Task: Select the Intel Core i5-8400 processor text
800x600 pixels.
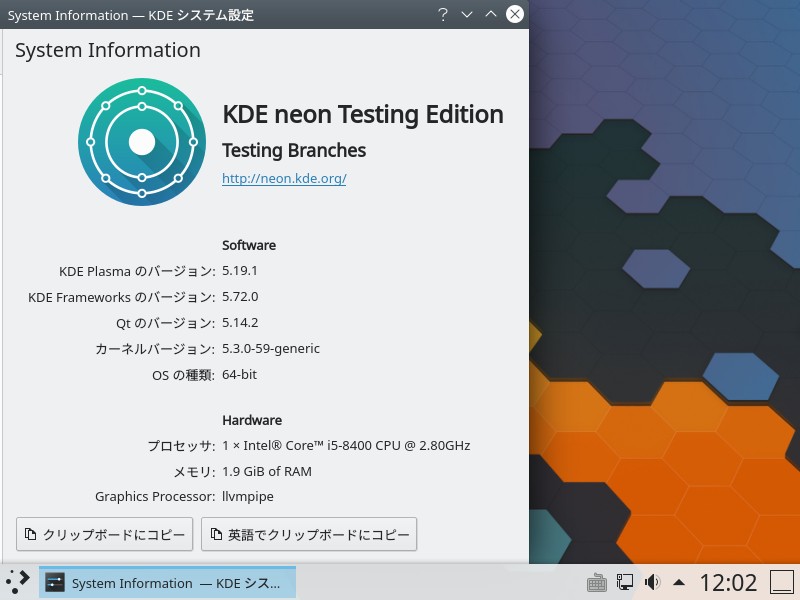Action: tap(346, 445)
